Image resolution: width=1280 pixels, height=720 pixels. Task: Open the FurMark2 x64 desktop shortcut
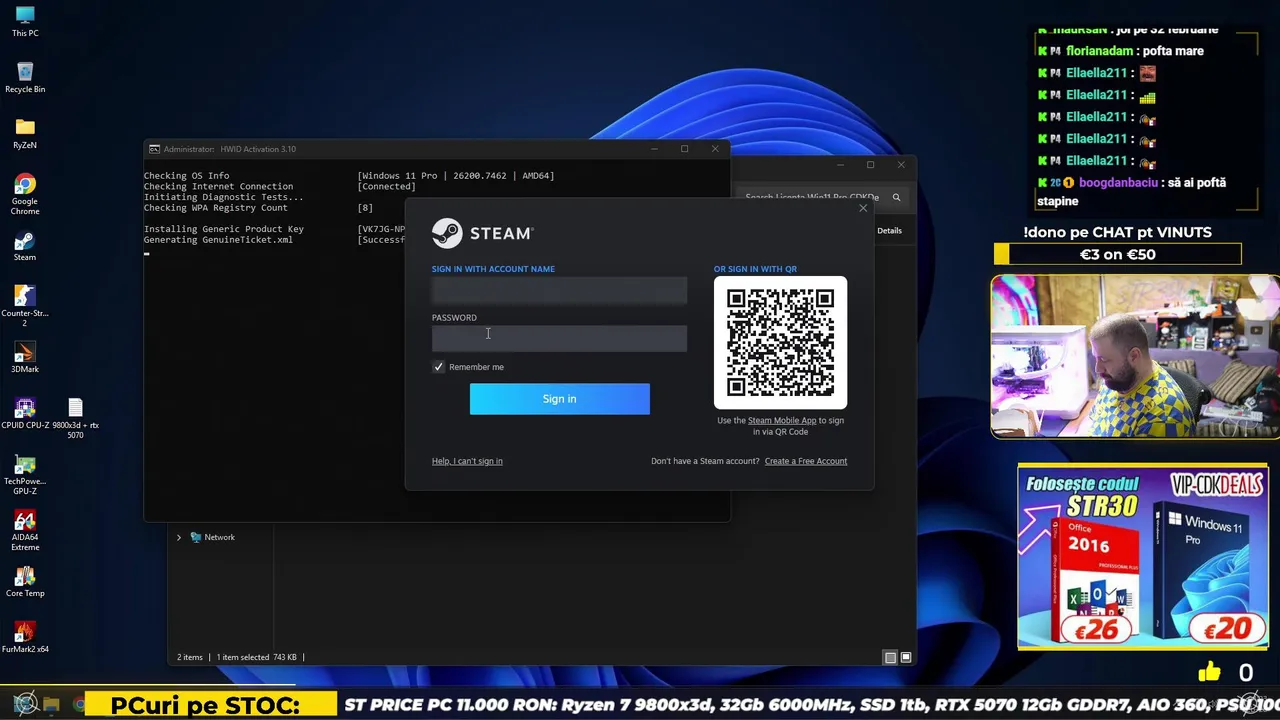25,638
